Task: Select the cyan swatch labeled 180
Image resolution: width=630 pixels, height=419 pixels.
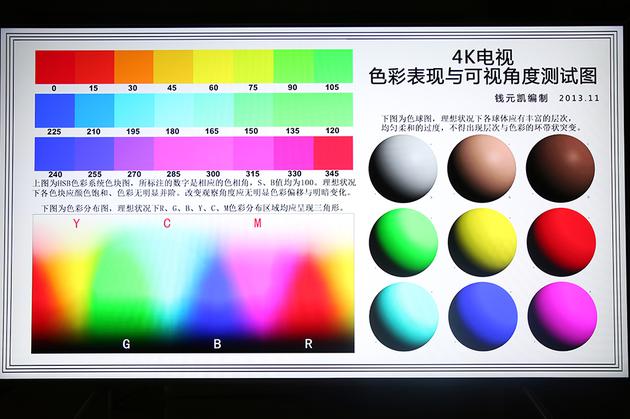Action: tap(173, 109)
